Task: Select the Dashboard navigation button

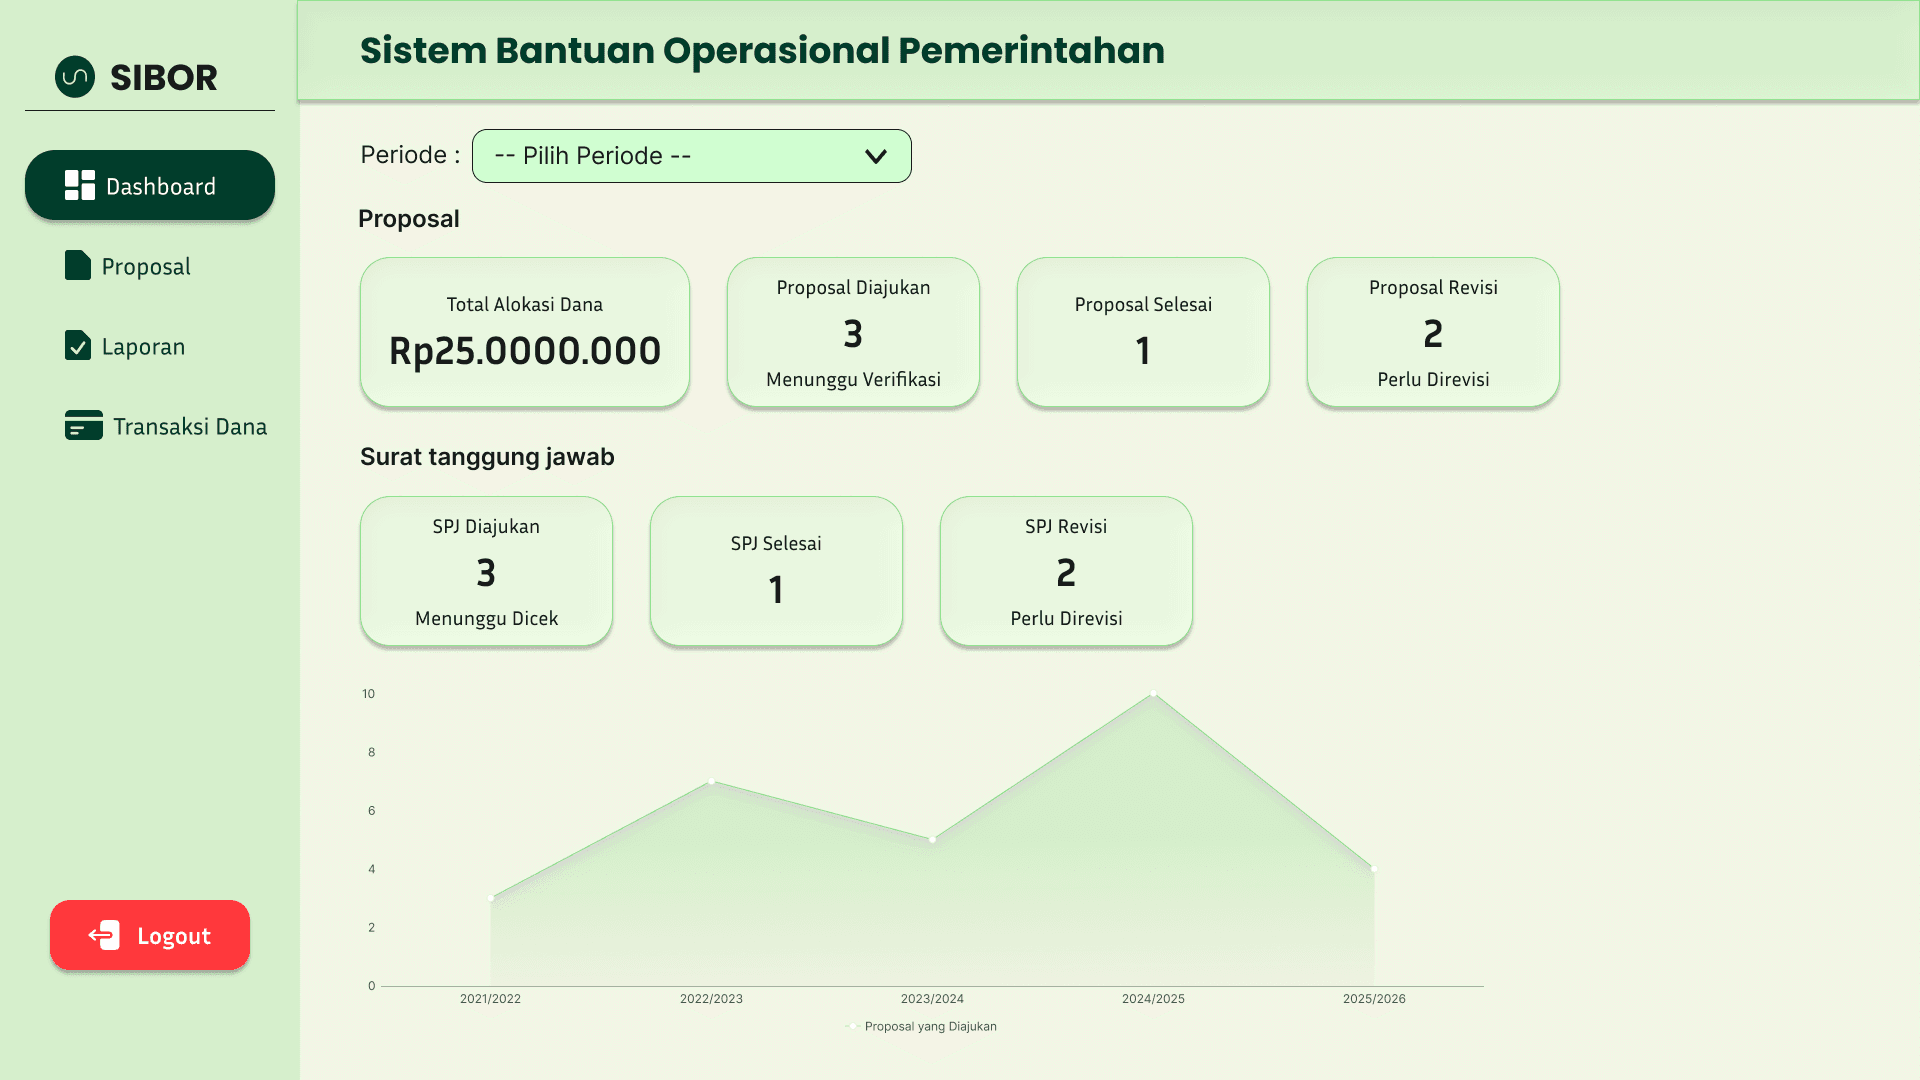Action: (149, 185)
